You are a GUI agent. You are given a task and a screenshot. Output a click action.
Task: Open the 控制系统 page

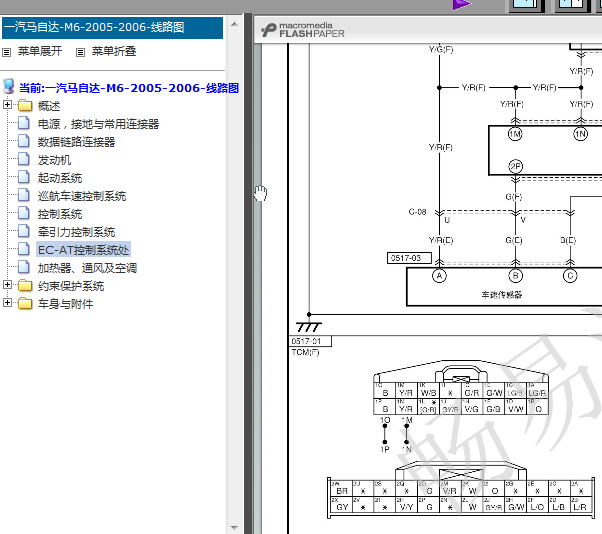(60, 214)
